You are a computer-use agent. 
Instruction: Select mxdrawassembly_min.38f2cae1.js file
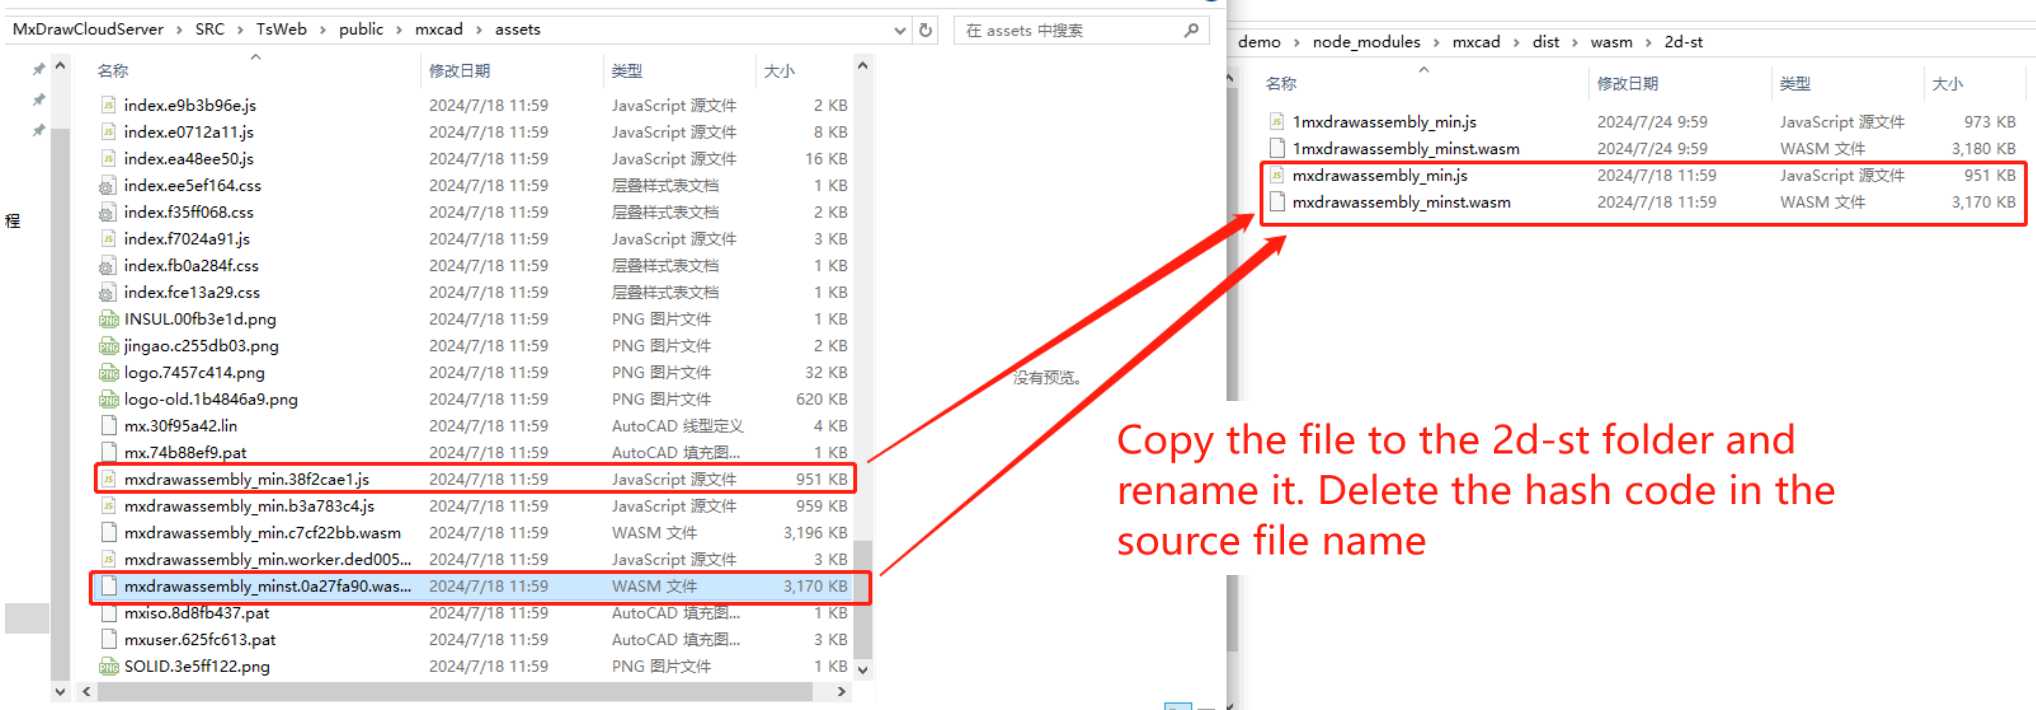(246, 480)
